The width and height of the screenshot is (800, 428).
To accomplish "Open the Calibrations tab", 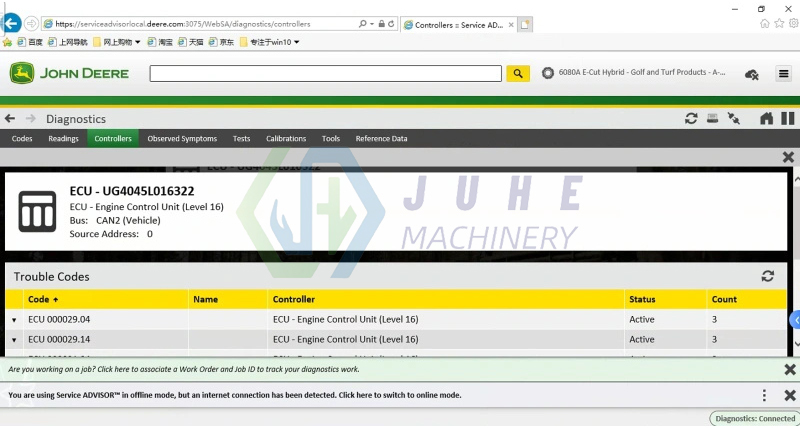I will (286, 139).
